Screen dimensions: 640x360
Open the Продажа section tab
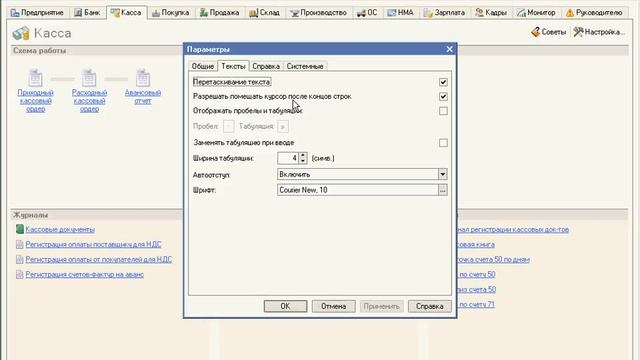[x=220, y=13]
